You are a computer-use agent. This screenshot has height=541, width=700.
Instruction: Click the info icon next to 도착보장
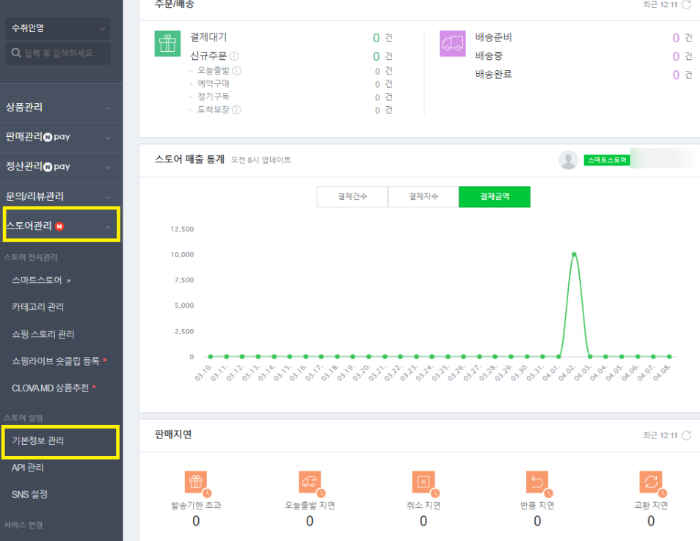coord(237,109)
